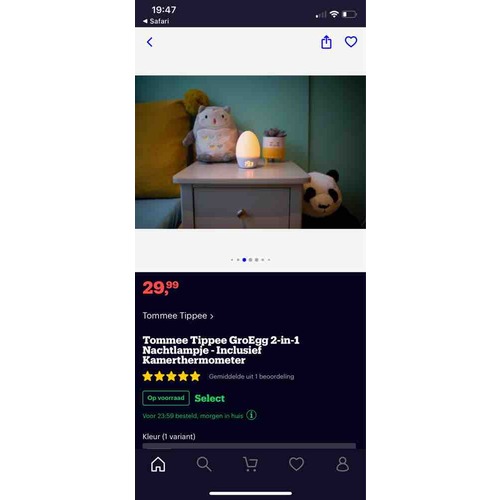Select the active blue carousel dot

click(244, 260)
